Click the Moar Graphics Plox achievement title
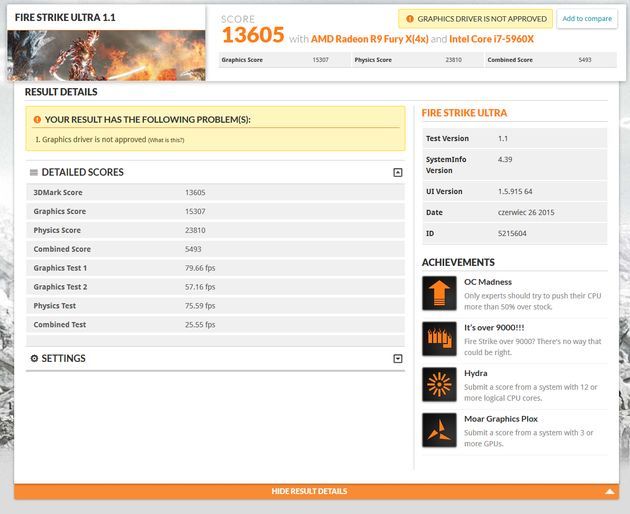This screenshot has height=514, width=630. coord(501,419)
